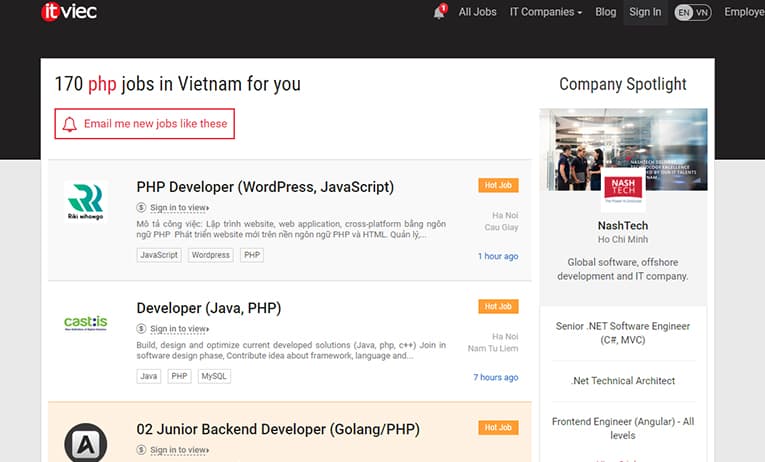765x462 pixels.
Task: Open the Blog page
Action: (x=605, y=12)
